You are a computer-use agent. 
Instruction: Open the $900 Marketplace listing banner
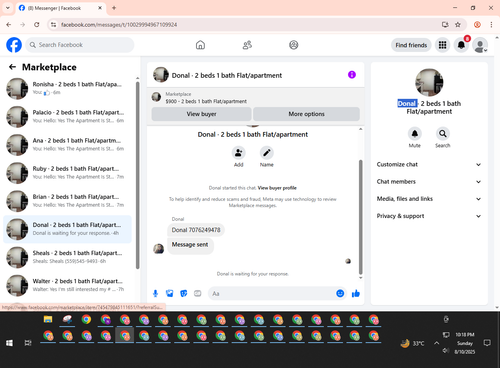(256, 98)
